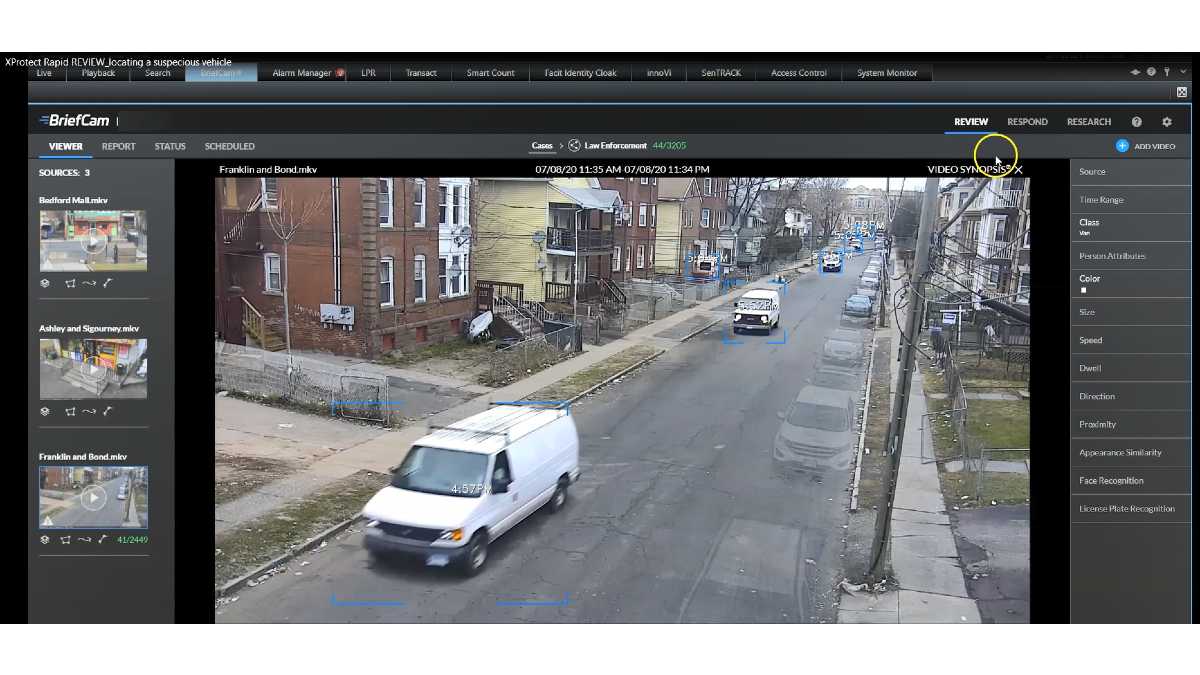The image size is (1200, 675).
Task: Select the RESPOND mode tab
Action: pyautogui.click(x=1027, y=122)
